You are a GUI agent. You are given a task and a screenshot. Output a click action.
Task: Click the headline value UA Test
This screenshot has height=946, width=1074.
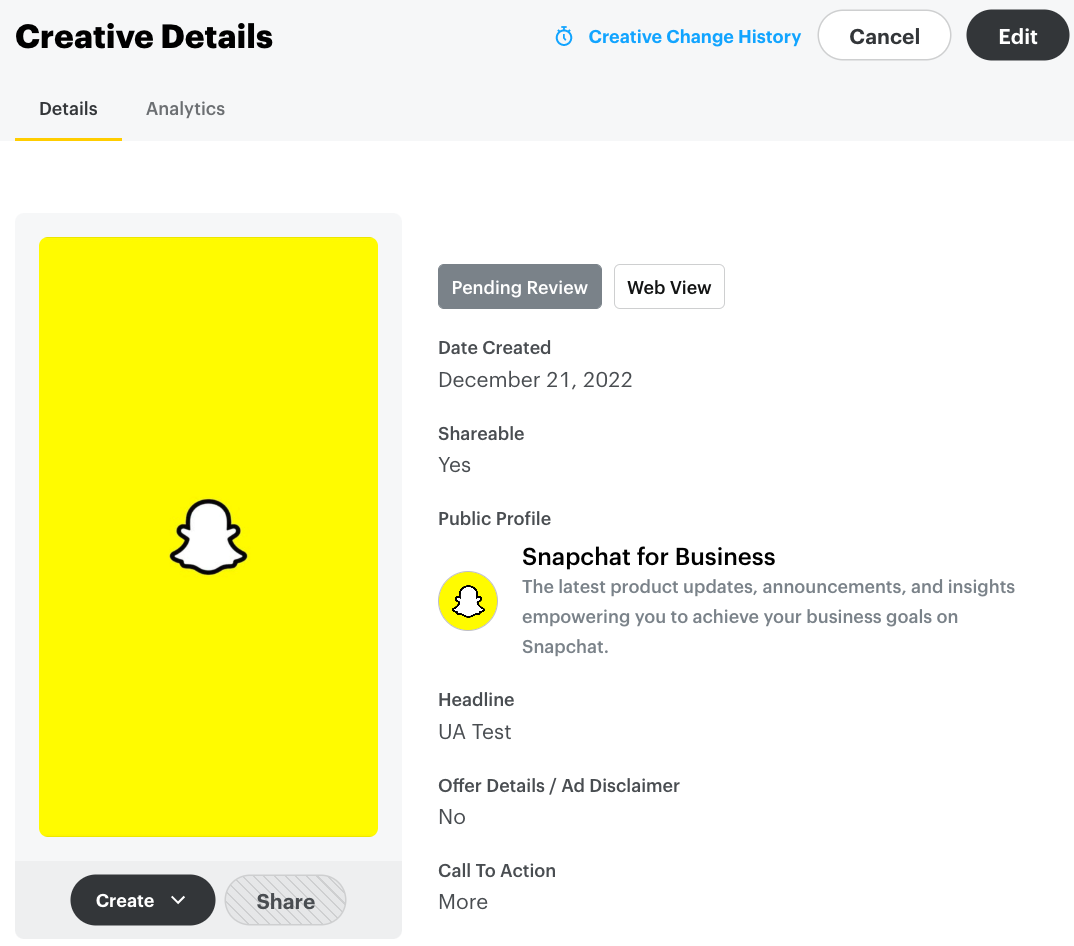(475, 732)
